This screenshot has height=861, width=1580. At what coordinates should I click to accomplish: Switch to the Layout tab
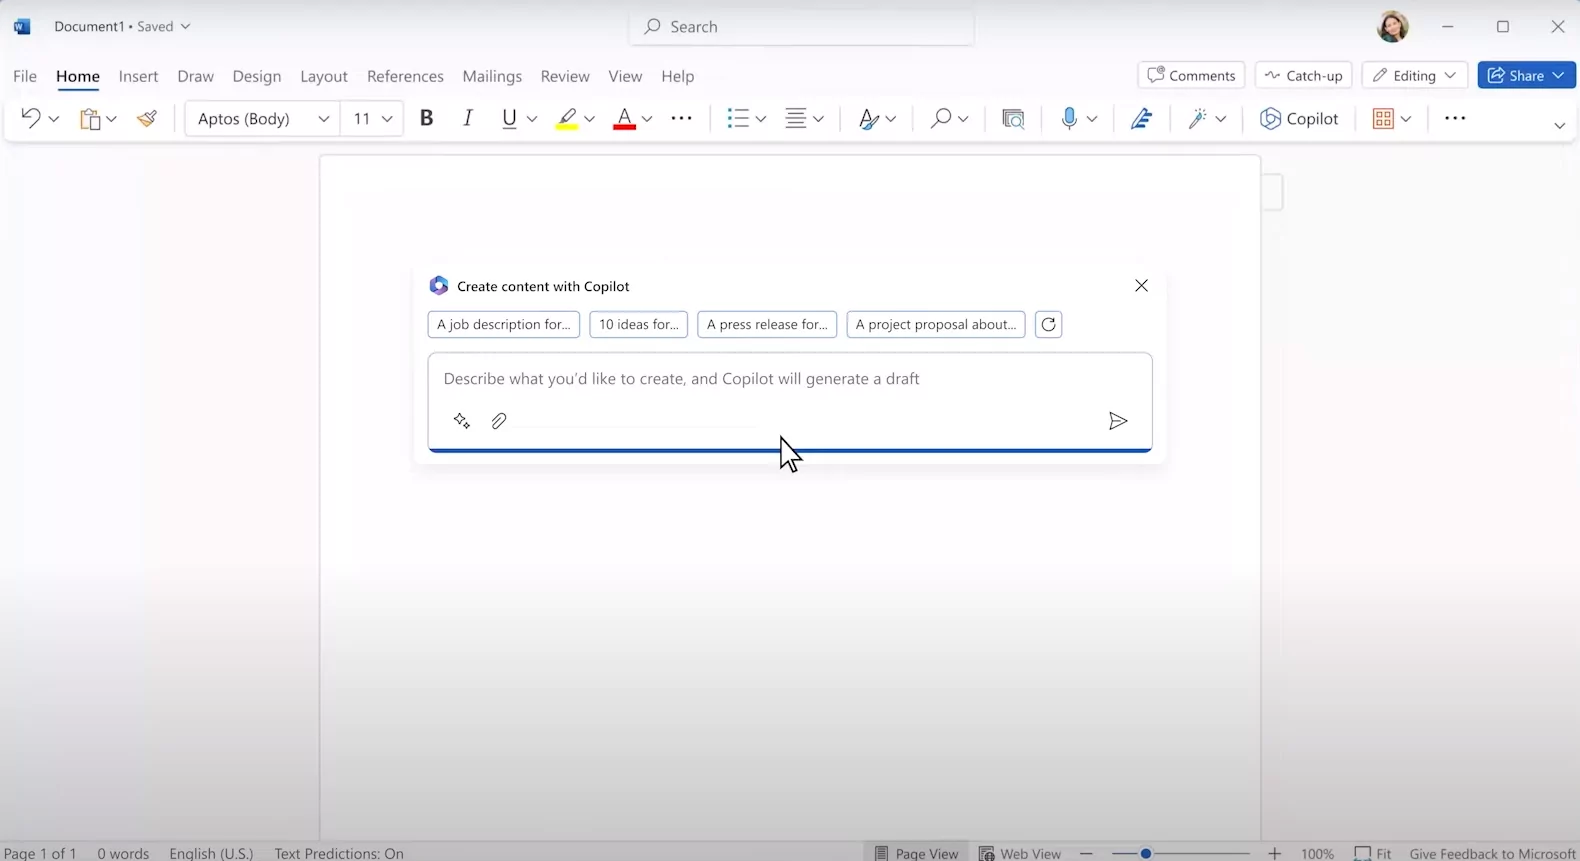click(x=324, y=76)
